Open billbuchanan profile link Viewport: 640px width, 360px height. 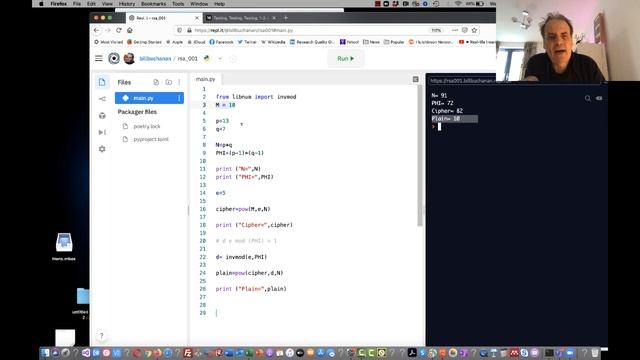point(155,59)
